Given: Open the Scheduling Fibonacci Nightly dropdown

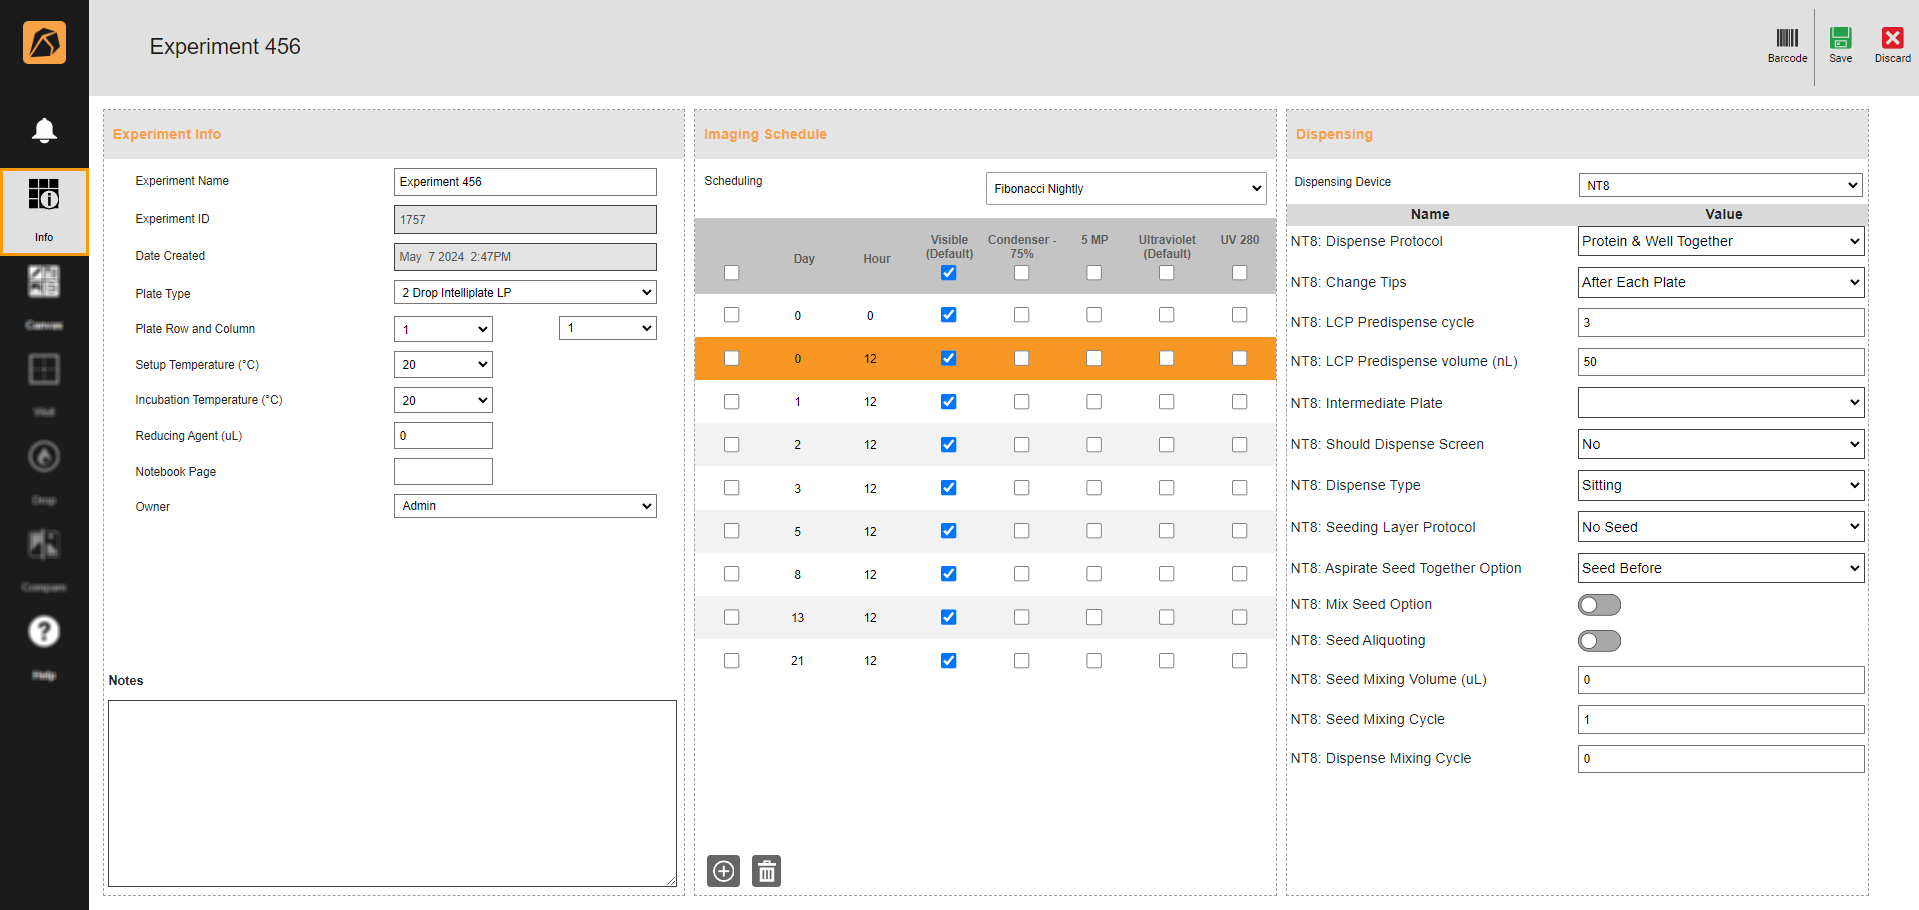Looking at the screenshot, I should click(x=1126, y=189).
